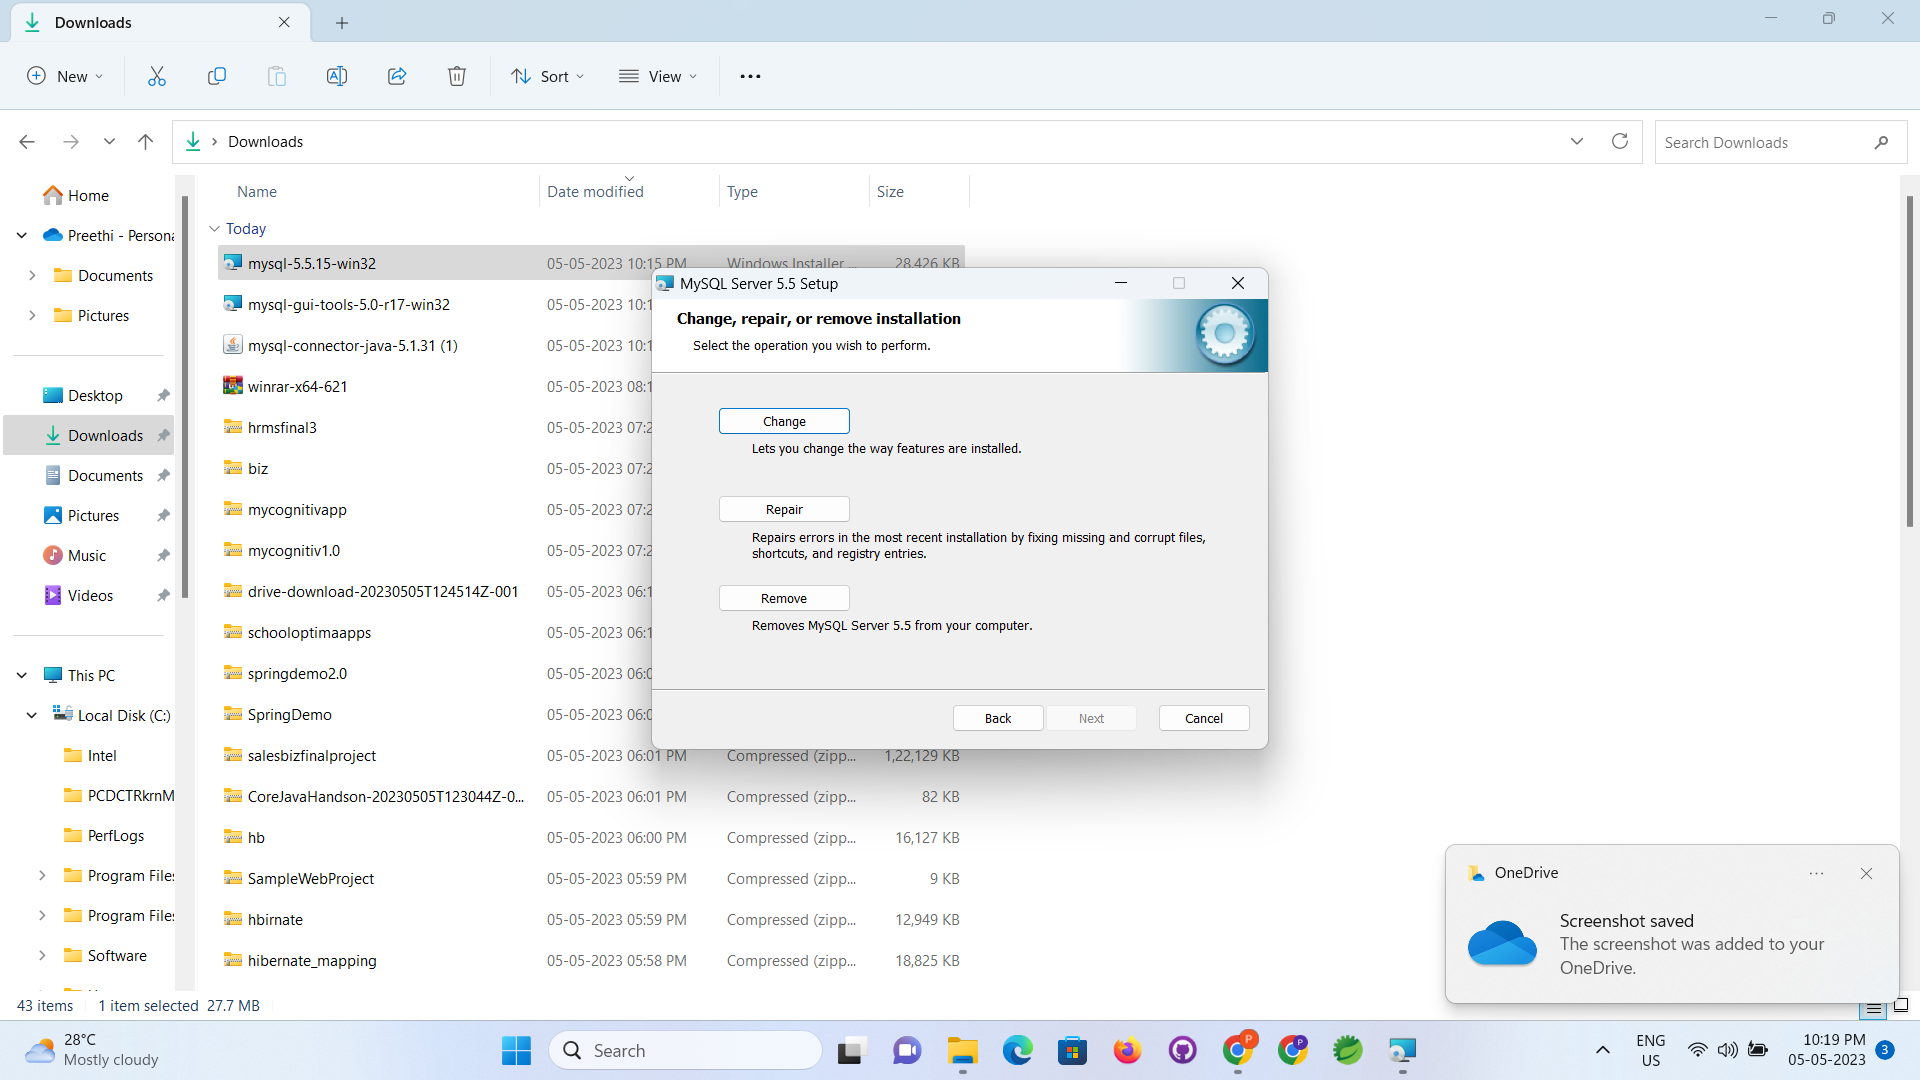Open See more options ellipsis in toolbar
This screenshot has width=1920, height=1080.
click(750, 76)
